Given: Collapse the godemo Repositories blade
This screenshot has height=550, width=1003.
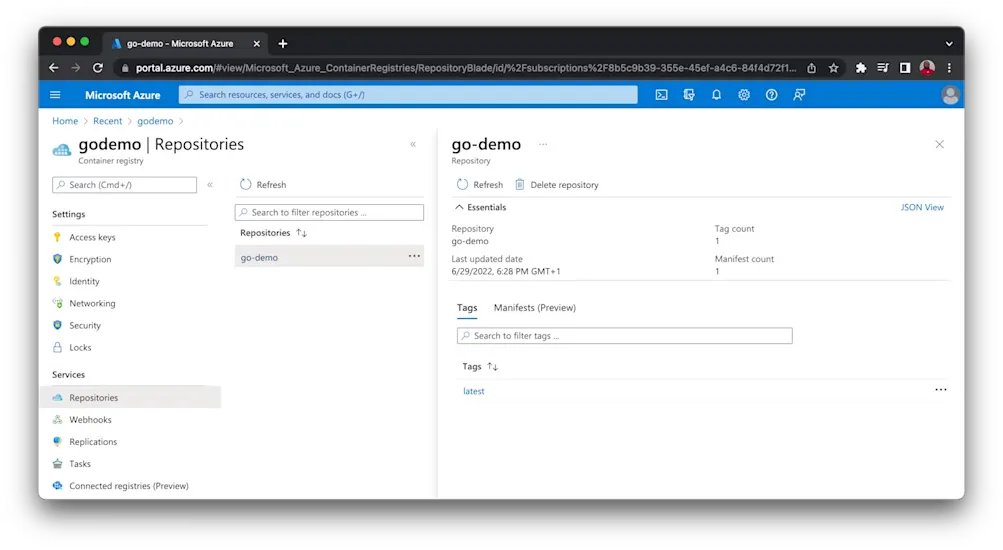Looking at the screenshot, I should [x=413, y=145].
